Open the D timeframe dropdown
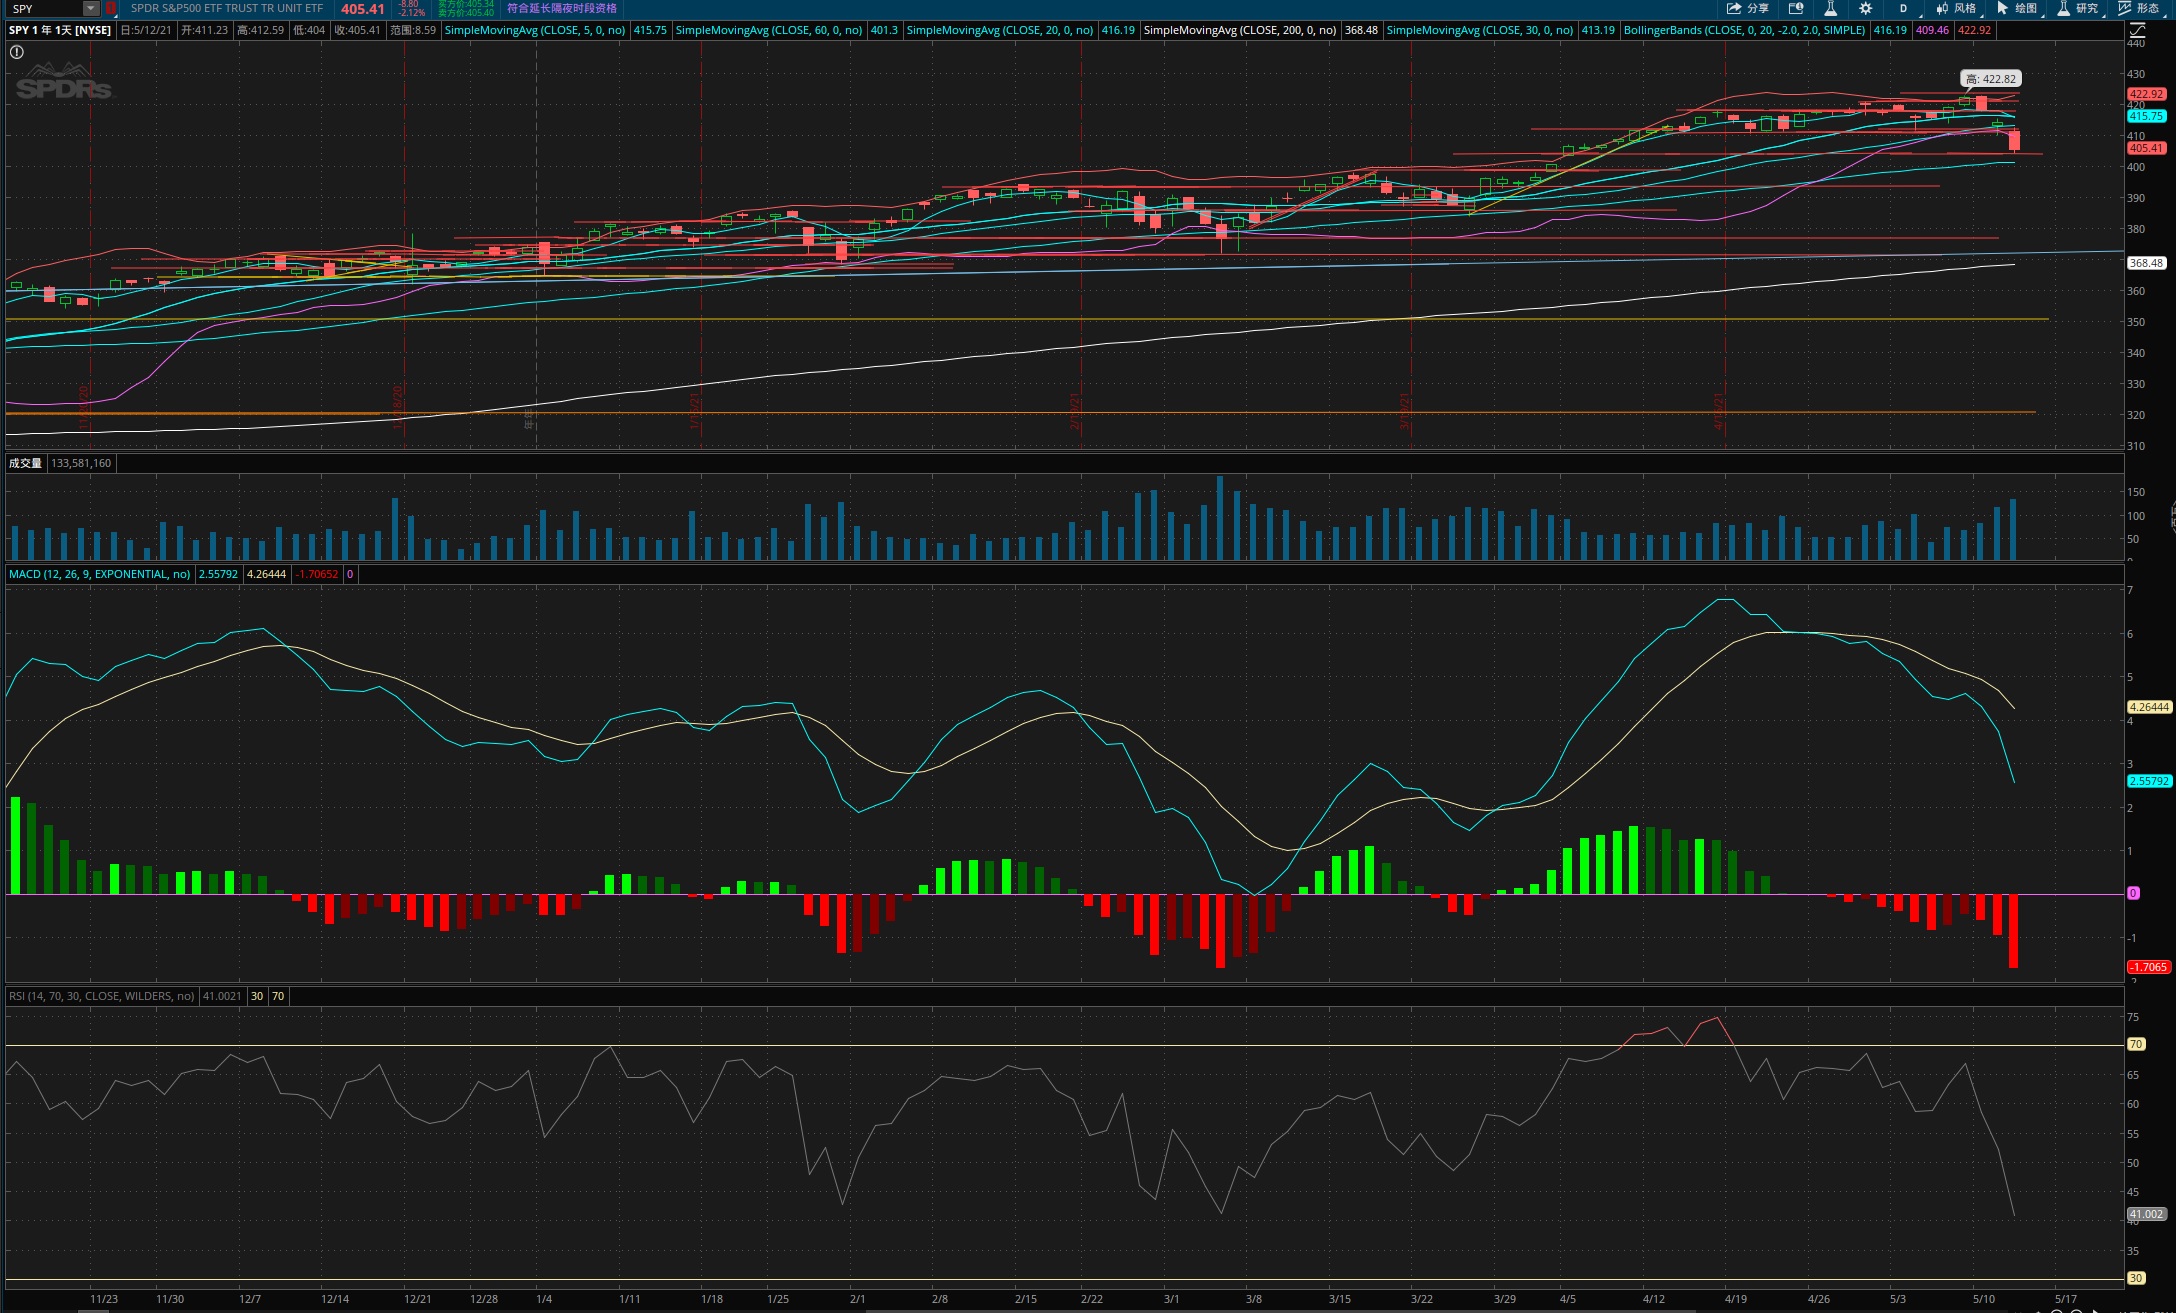2176x1313 pixels. coord(1904,8)
